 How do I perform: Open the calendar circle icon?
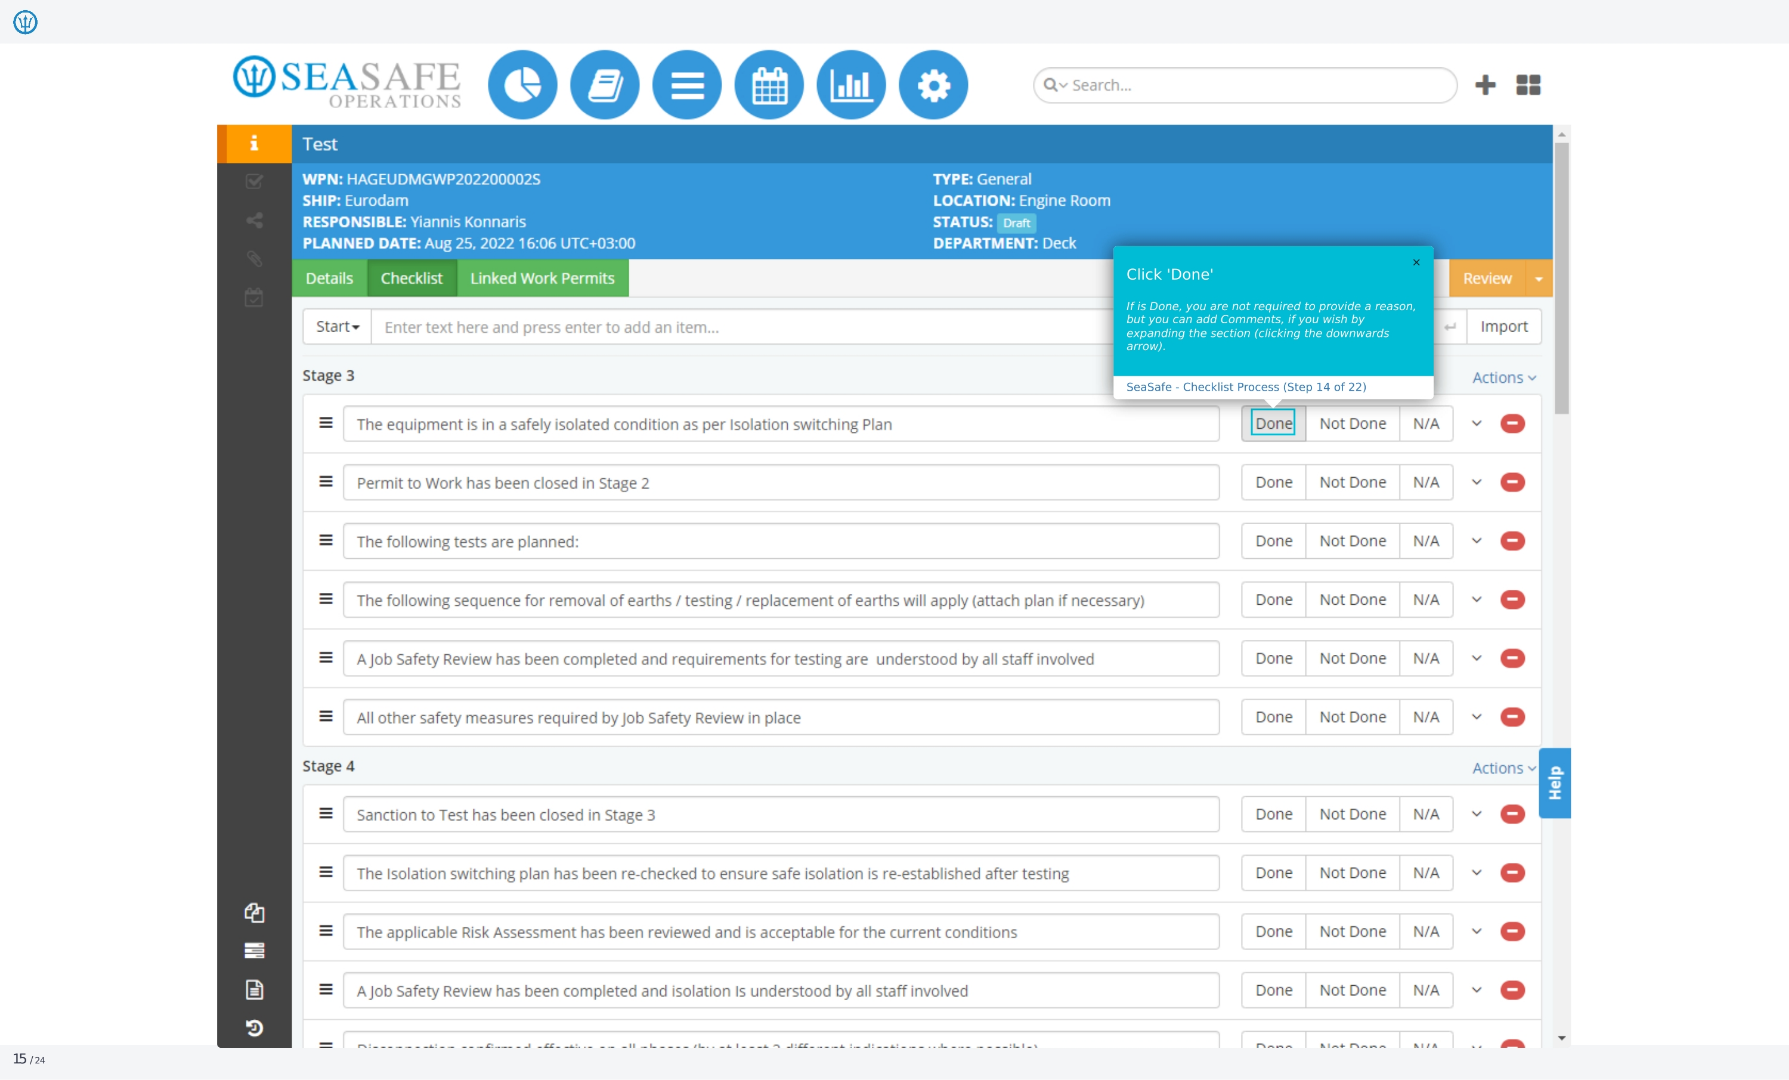[769, 85]
